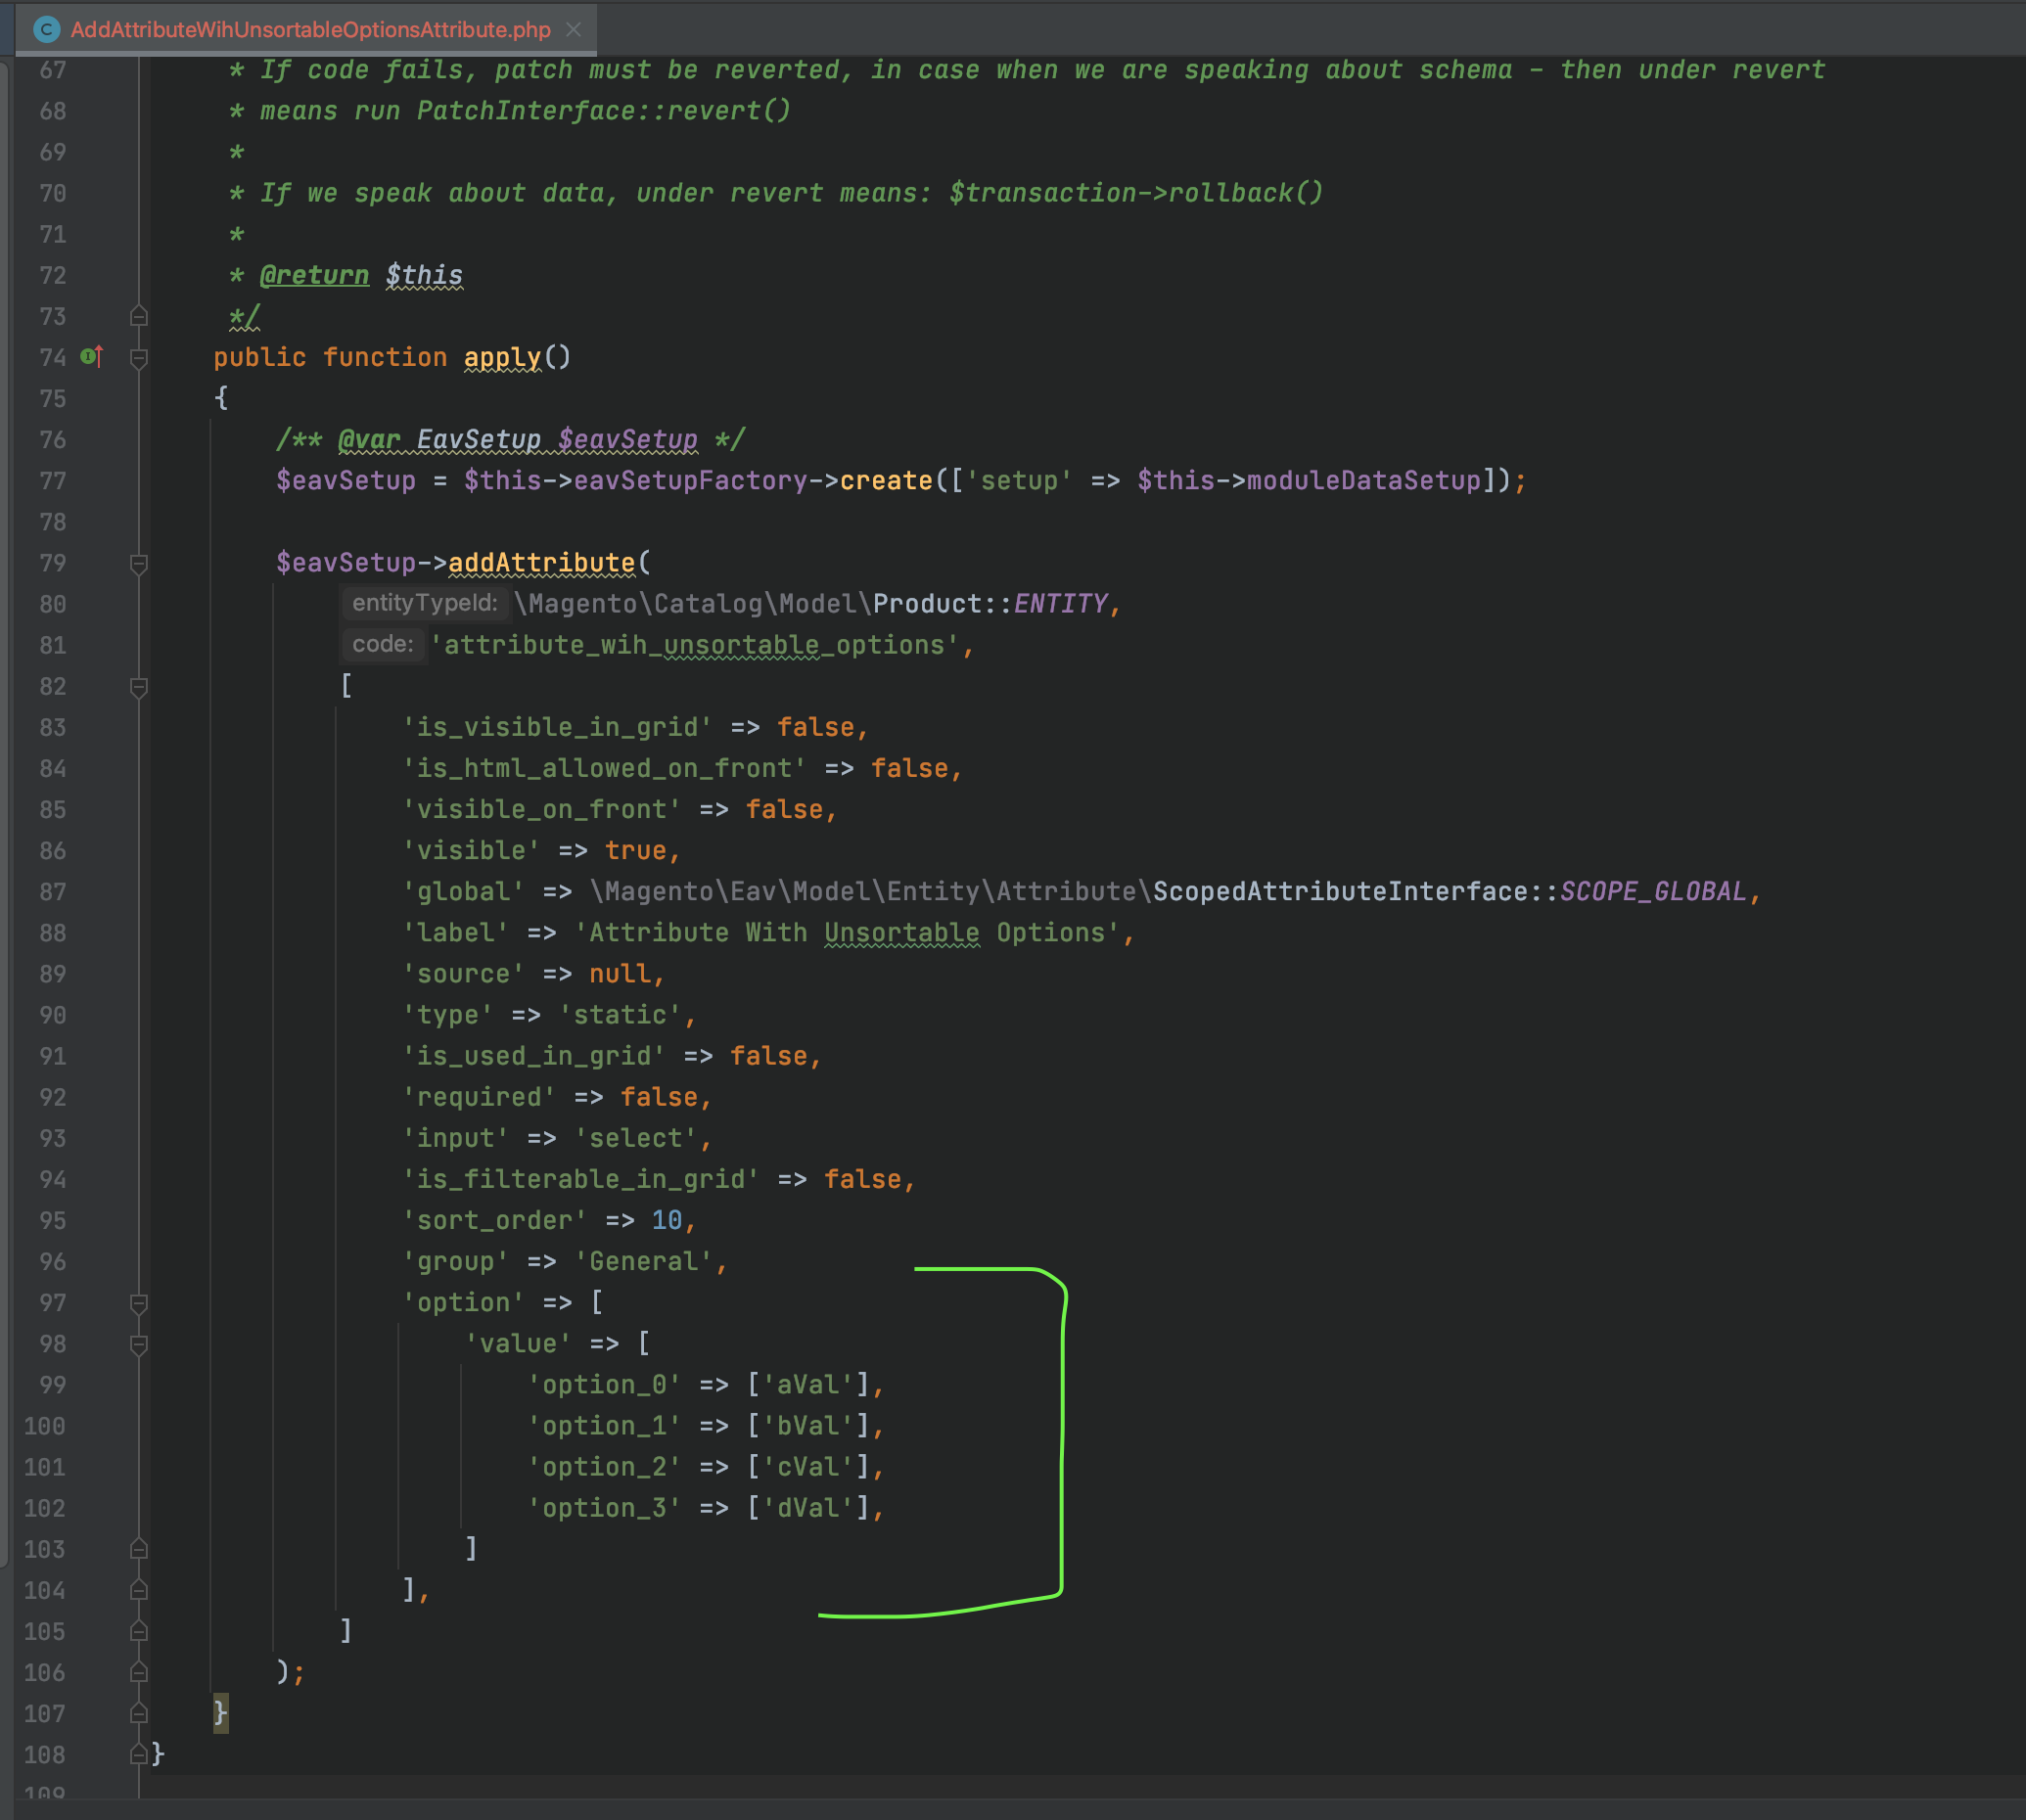Select the AddAttributeWihUnsortableOptionsAttribute.php tab

[306, 29]
